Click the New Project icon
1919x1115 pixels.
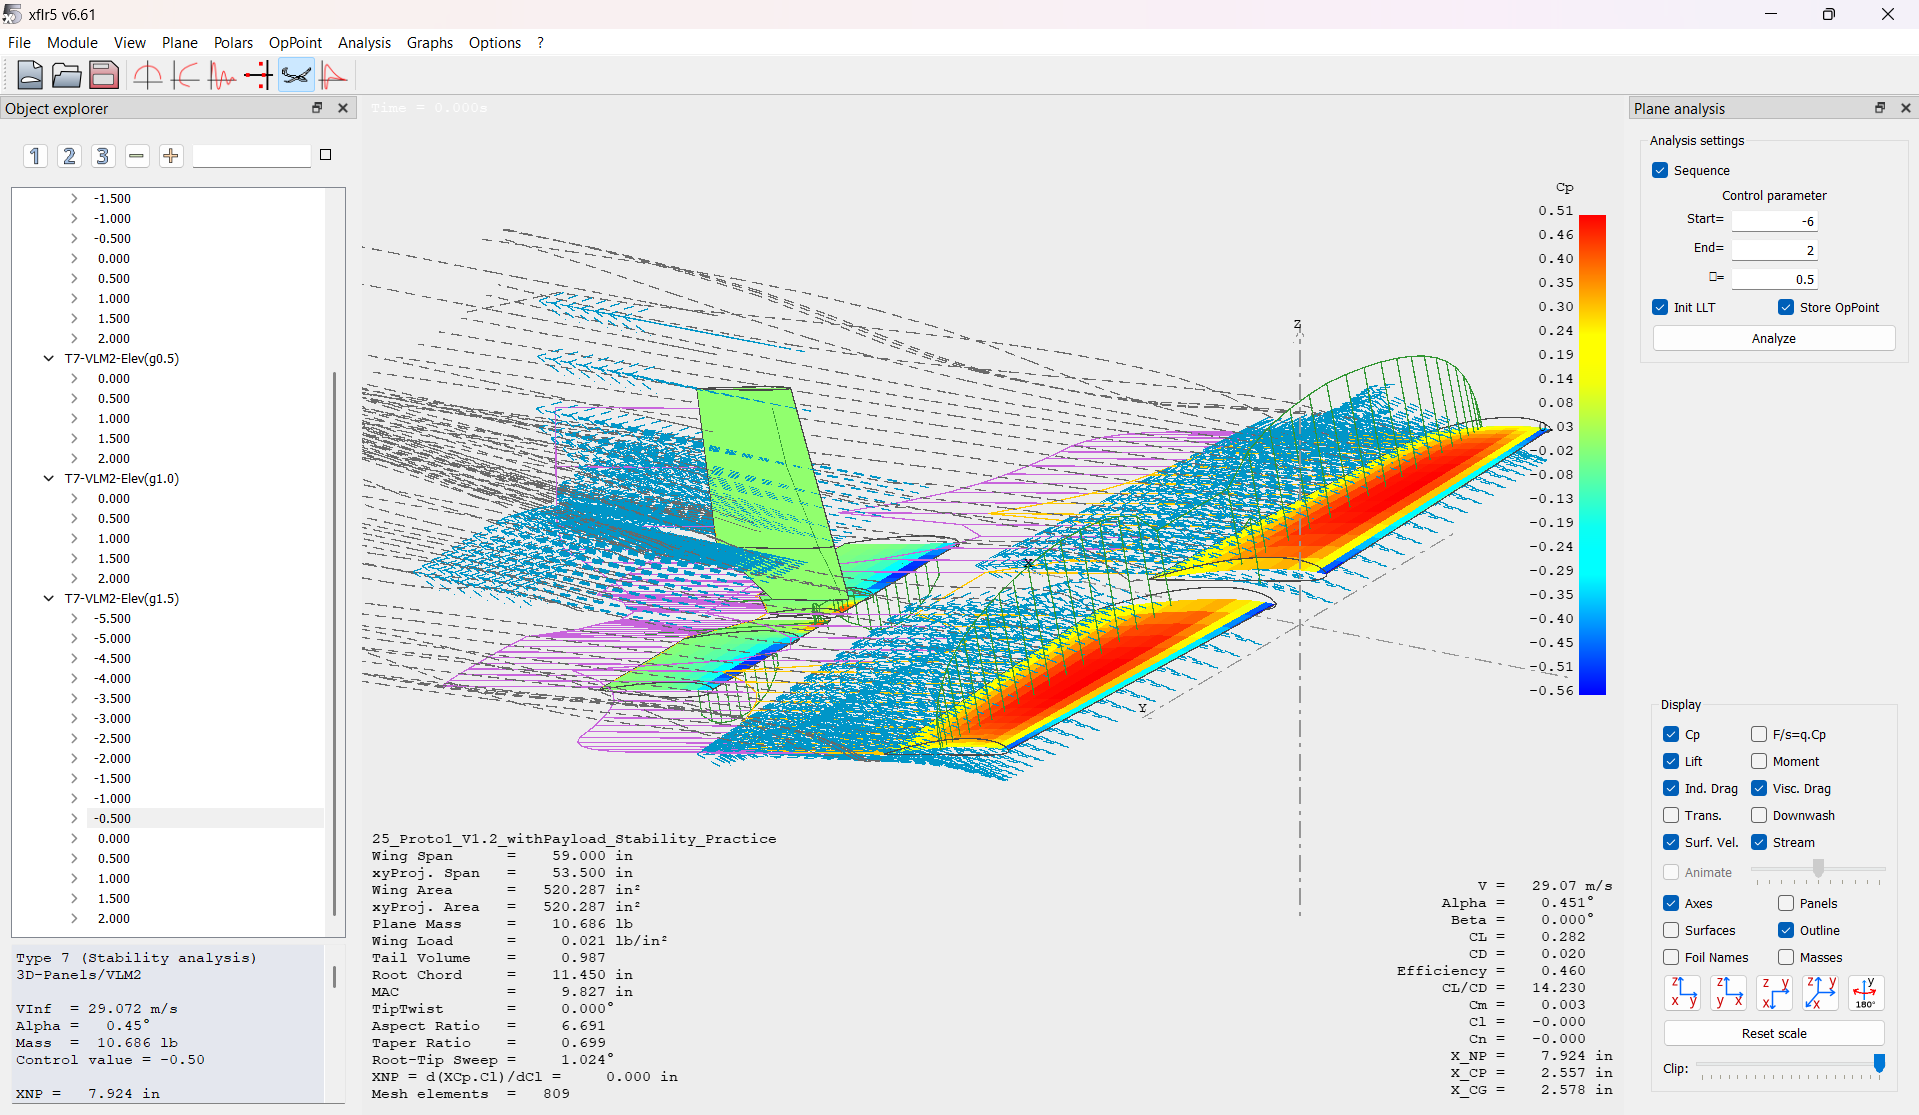[30, 75]
